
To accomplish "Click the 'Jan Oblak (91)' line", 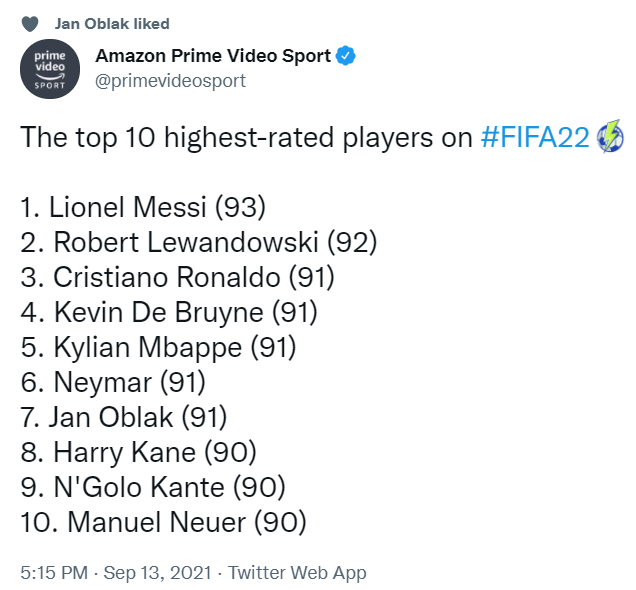I will point(124,417).
